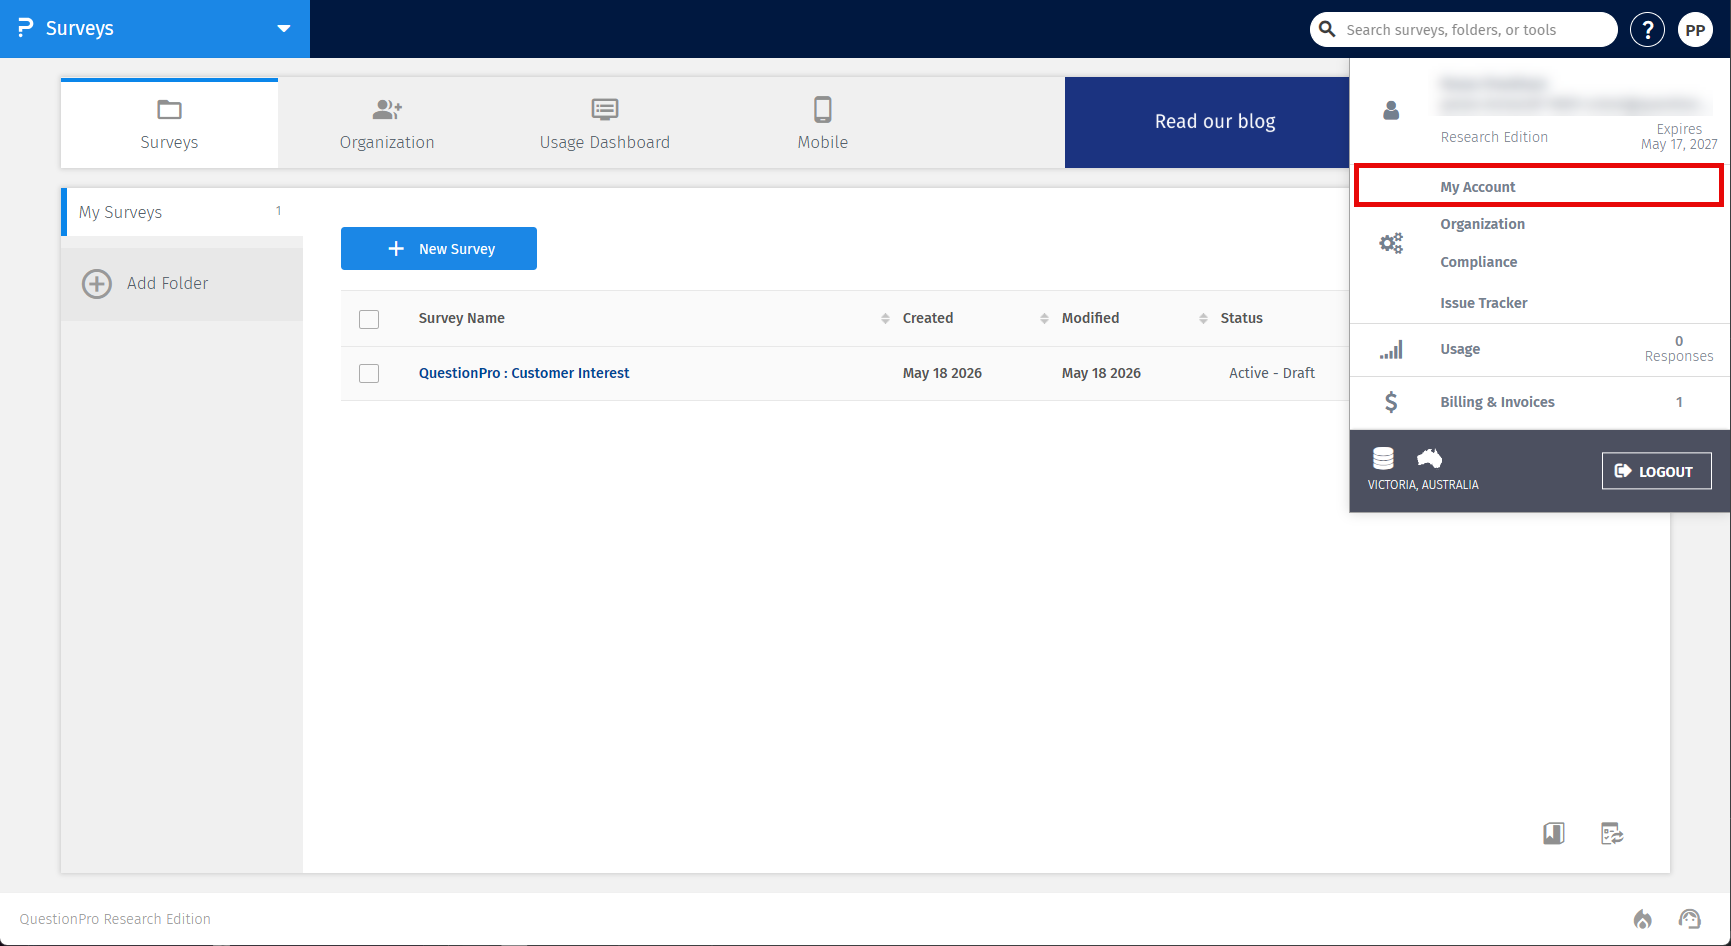The image size is (1731, 946).
Task: Click the QuestionPro P logo icon
Action: [x=25, y=28]
